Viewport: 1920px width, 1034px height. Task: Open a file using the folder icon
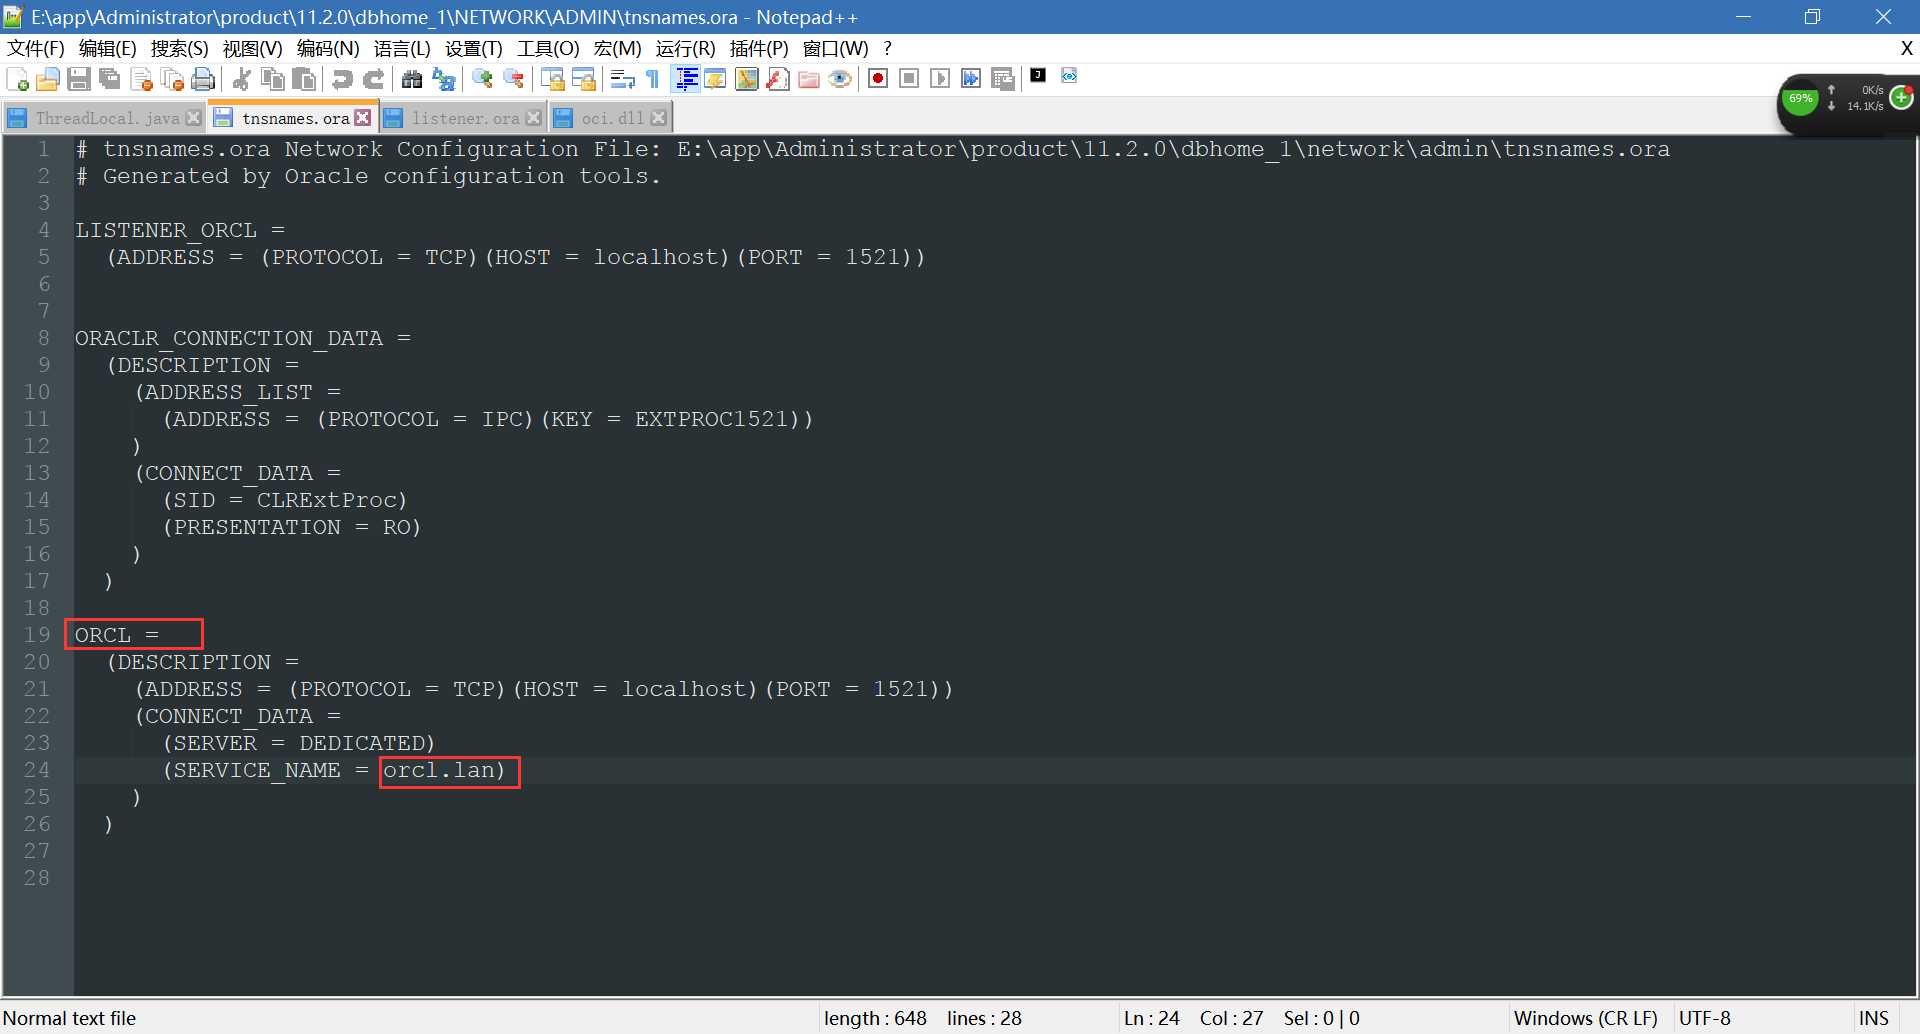coord(48,80)
